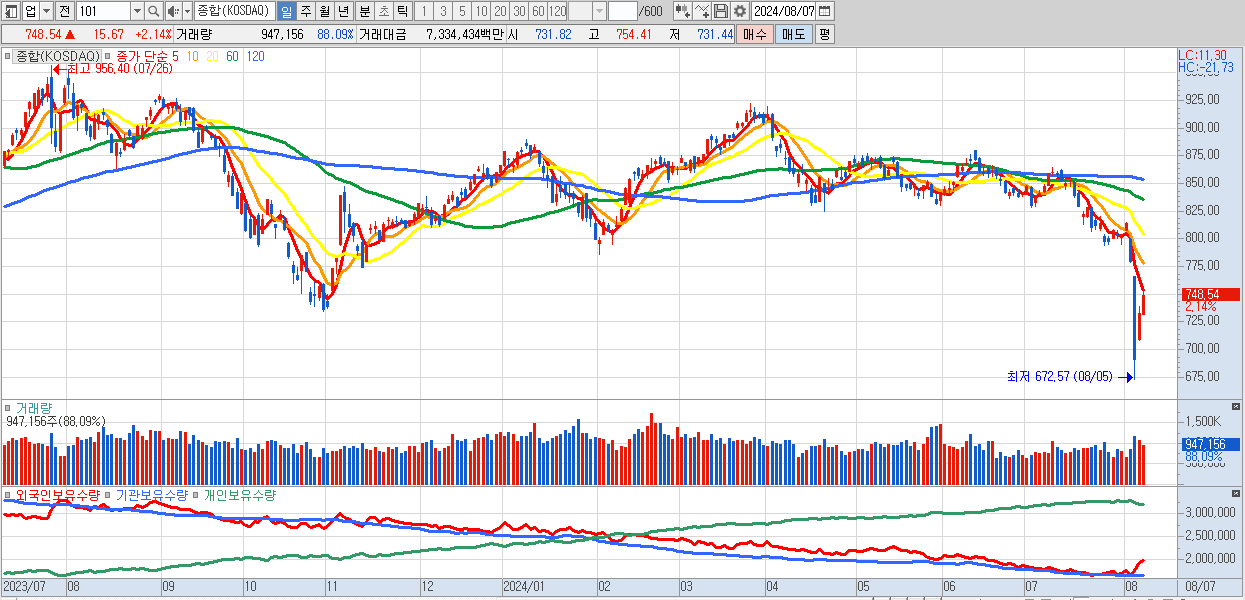Open the chart layout icon at top-left
This screenshot has height=600, width=1245.
[x=11, y=11]
